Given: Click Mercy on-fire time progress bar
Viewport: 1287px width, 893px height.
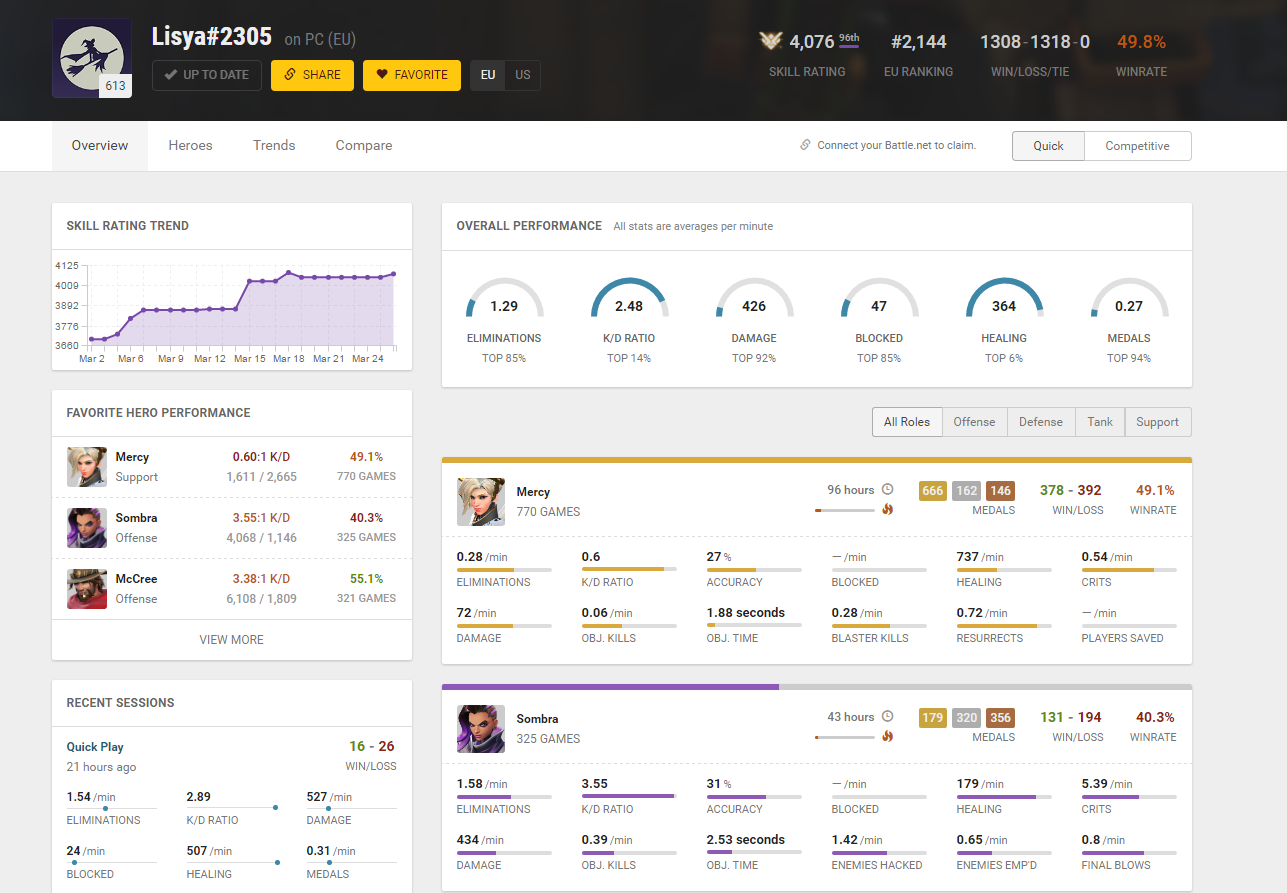Looking at the screenshot, I should 845,510.
